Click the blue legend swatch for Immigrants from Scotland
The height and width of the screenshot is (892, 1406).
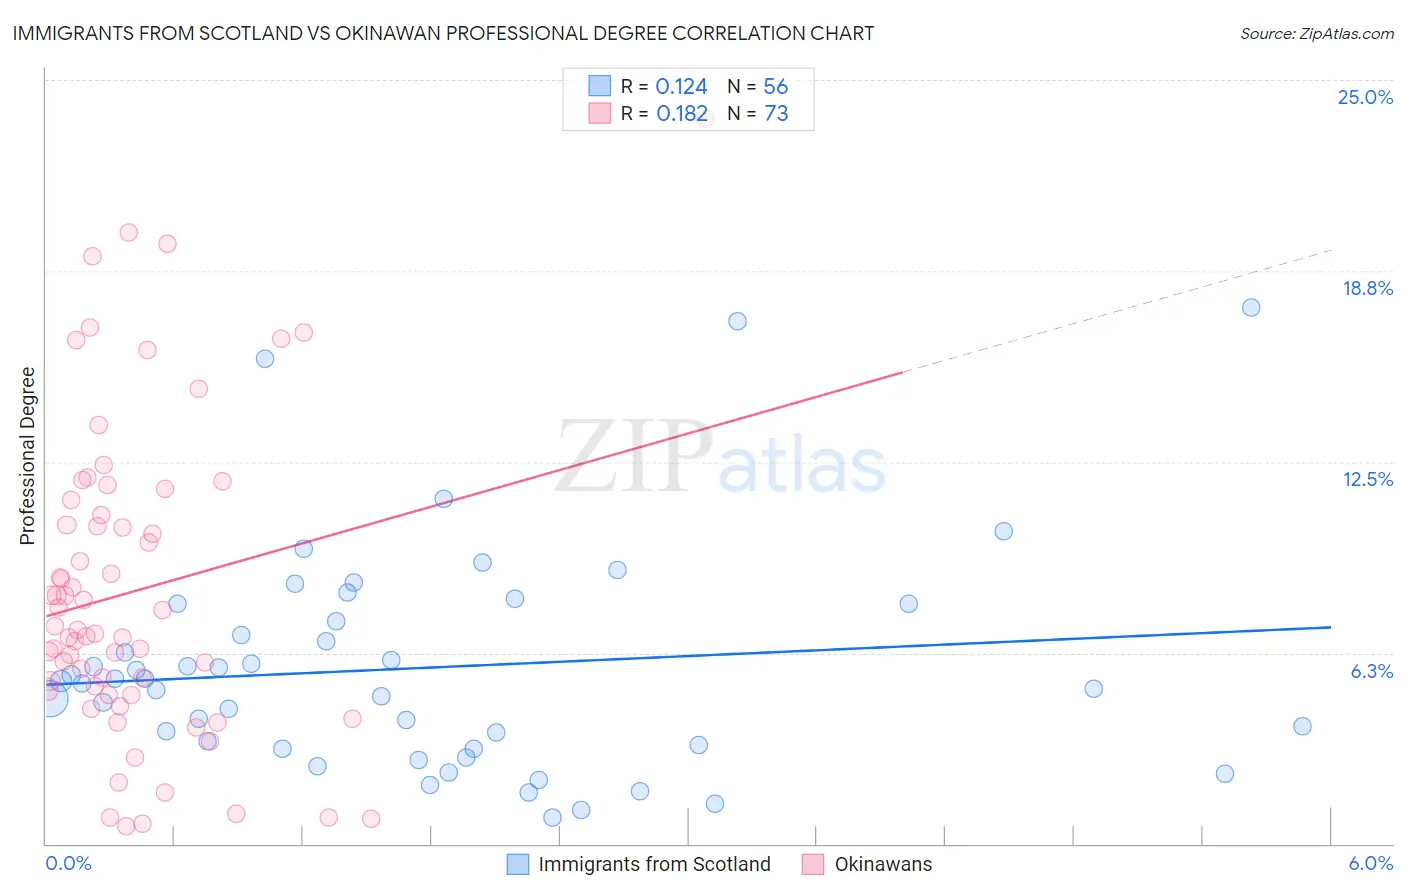(517, 864)
